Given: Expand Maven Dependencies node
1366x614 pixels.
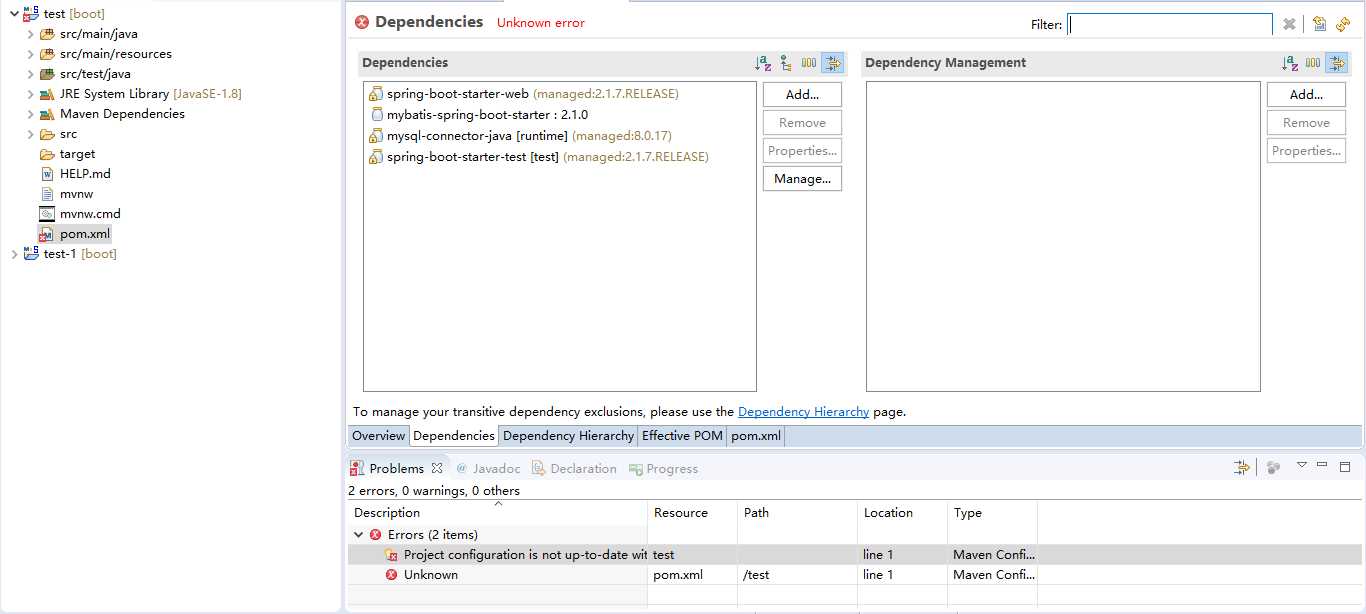Looking at the screenshot, I should 30,114.
